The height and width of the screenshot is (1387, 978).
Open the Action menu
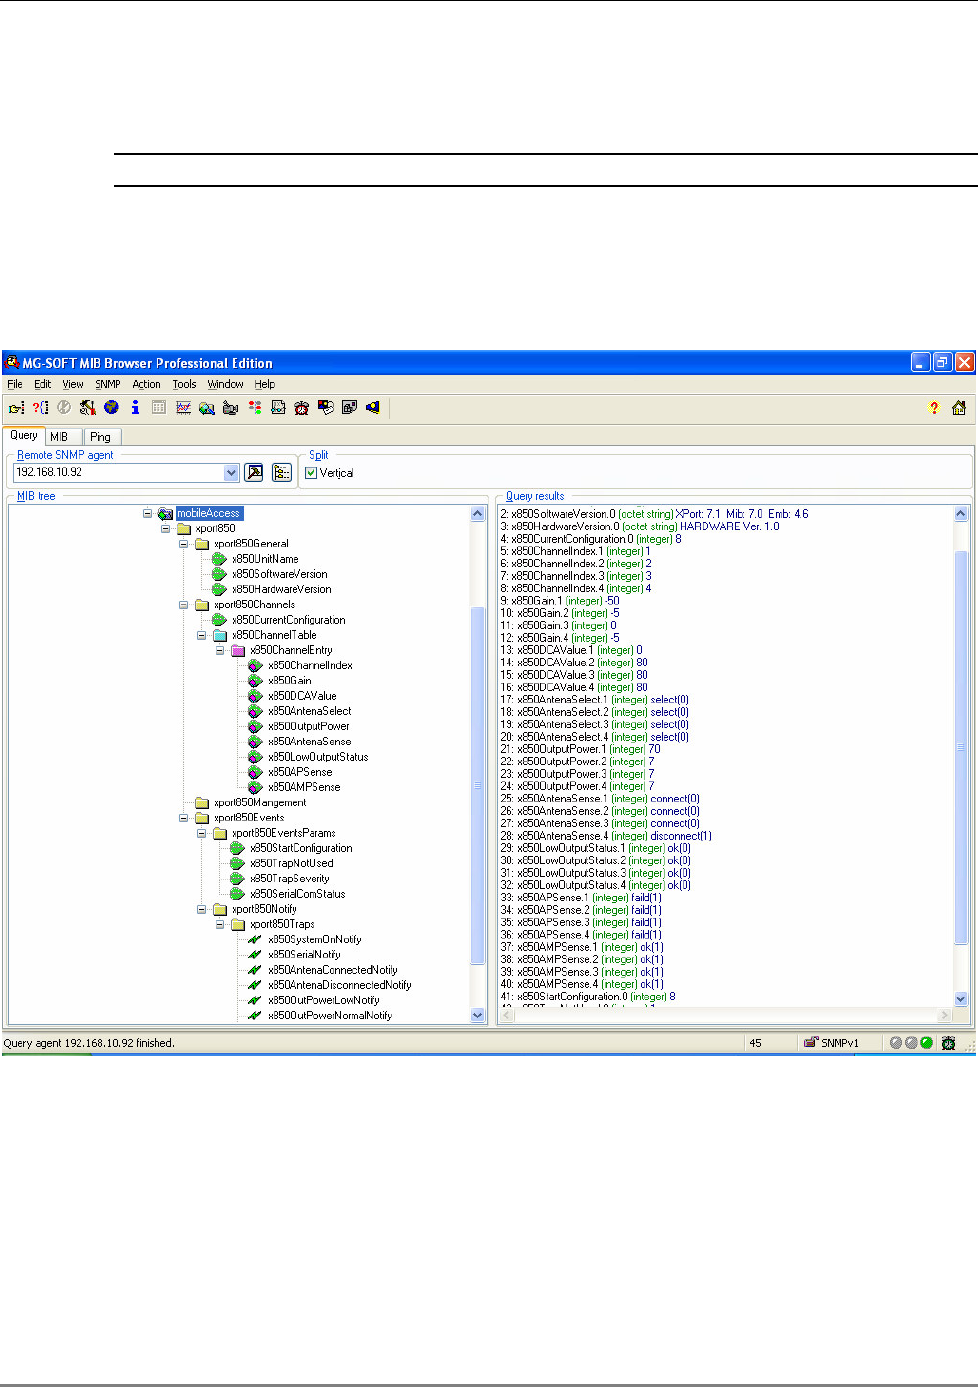(146, 384)
